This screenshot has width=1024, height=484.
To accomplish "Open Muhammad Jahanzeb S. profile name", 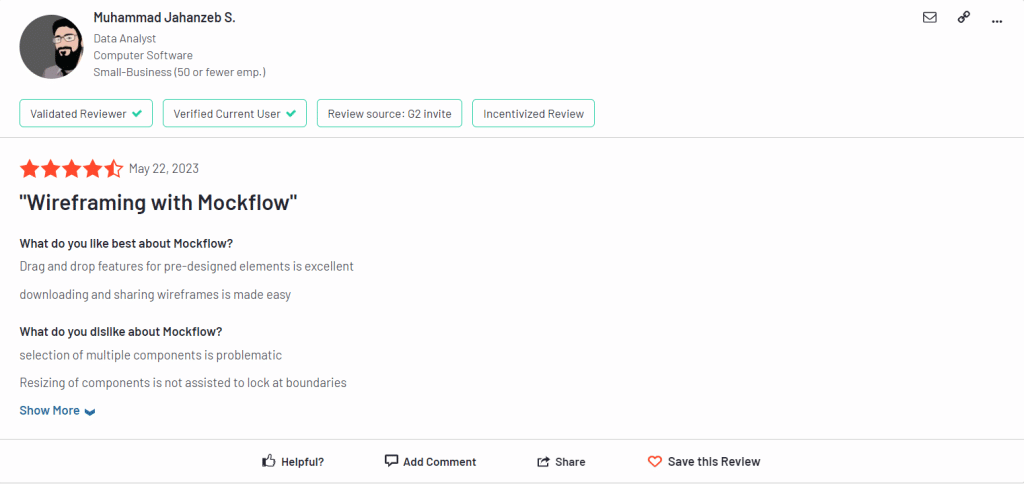I will (164, 18).
